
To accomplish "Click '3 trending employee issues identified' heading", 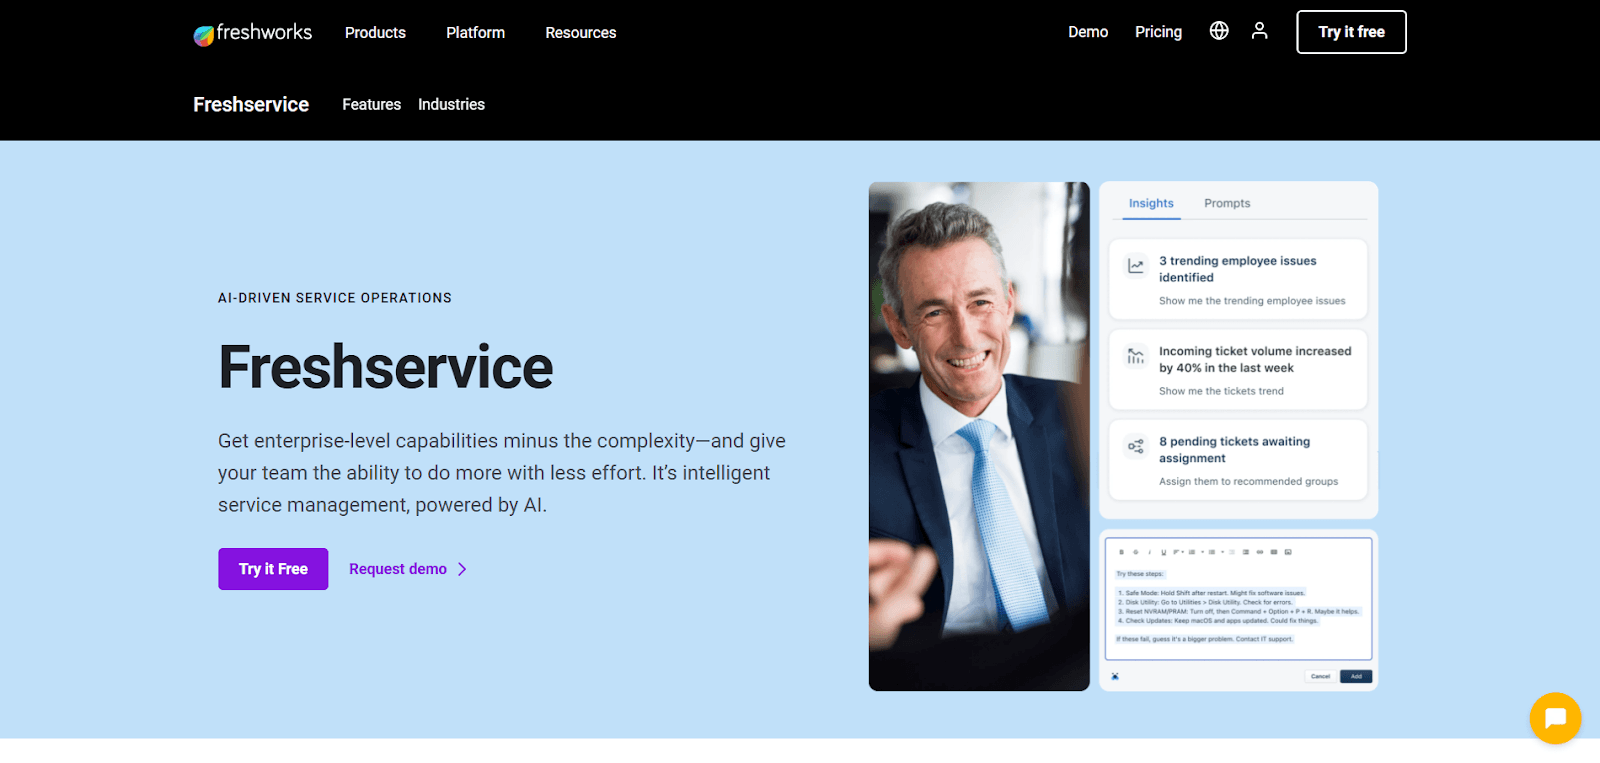I will [1238, 269].
